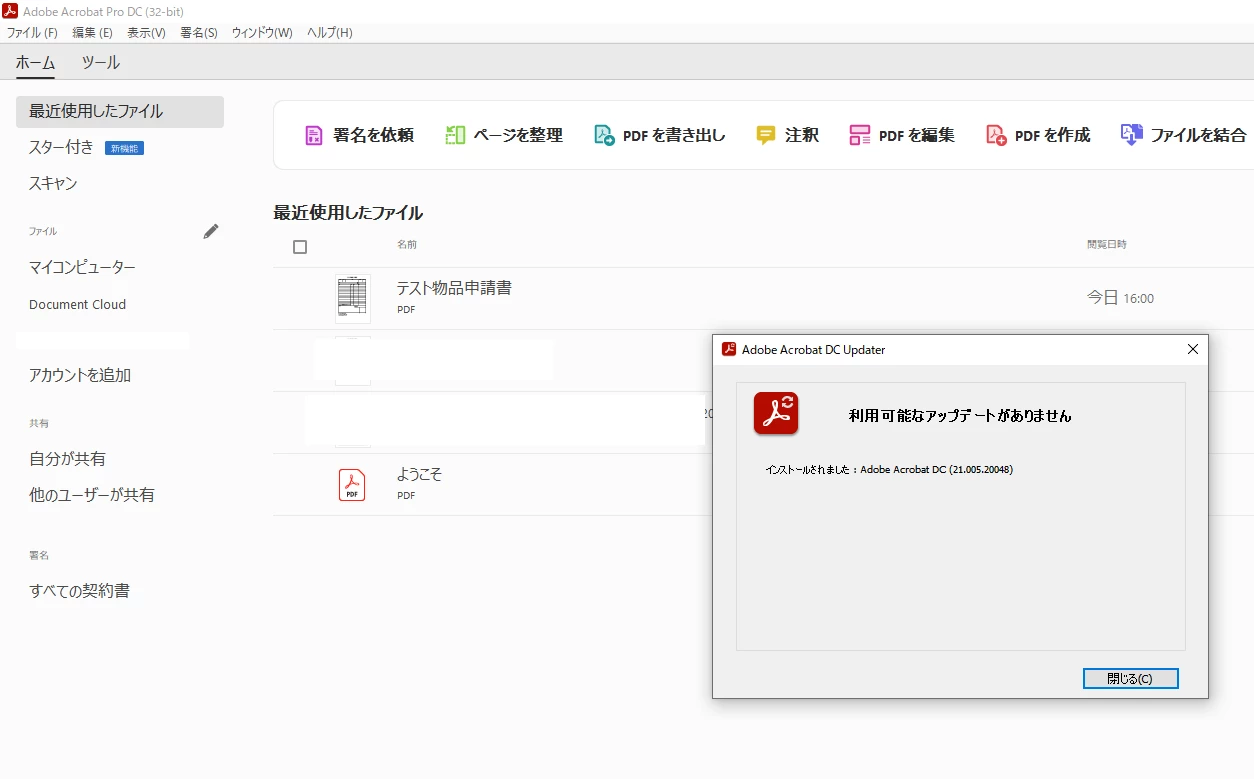Launch the PDF を編集 tool
The image size is (1254, 779).
coord(902,135)
